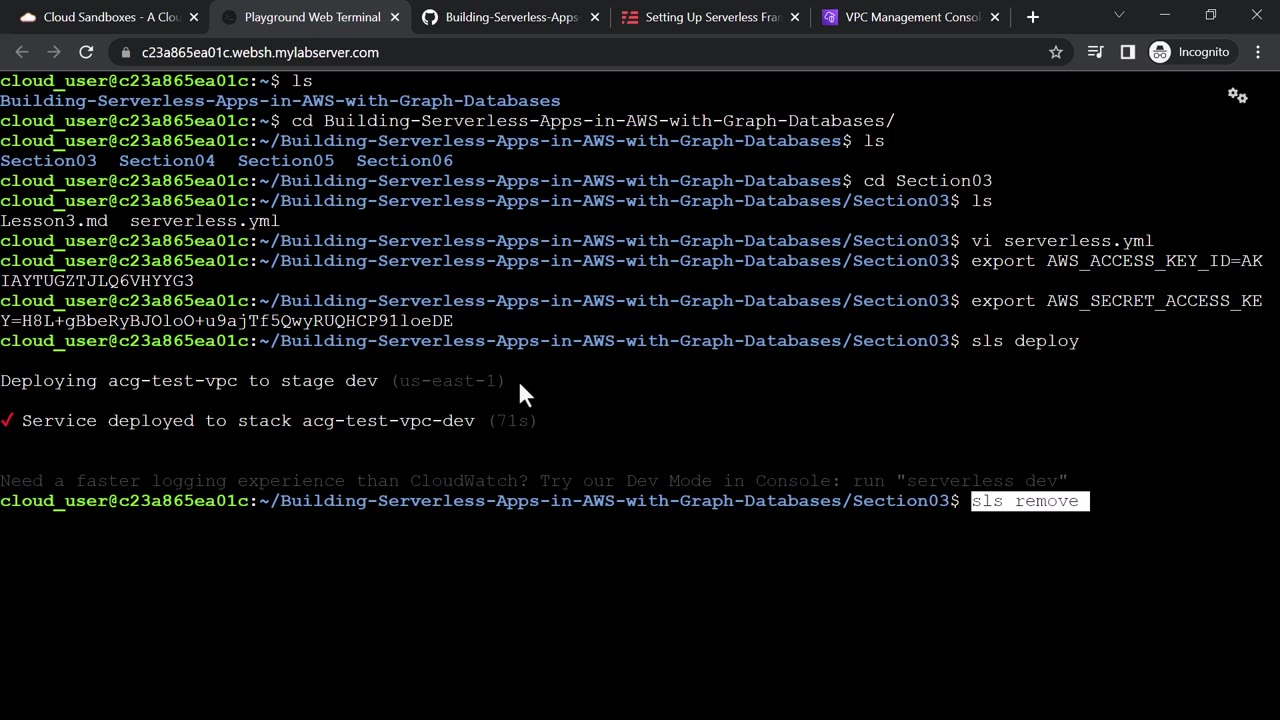The image size is (1280, 720).
Task: Toggle the browser side panel icon
Action: click(1128, 52)
